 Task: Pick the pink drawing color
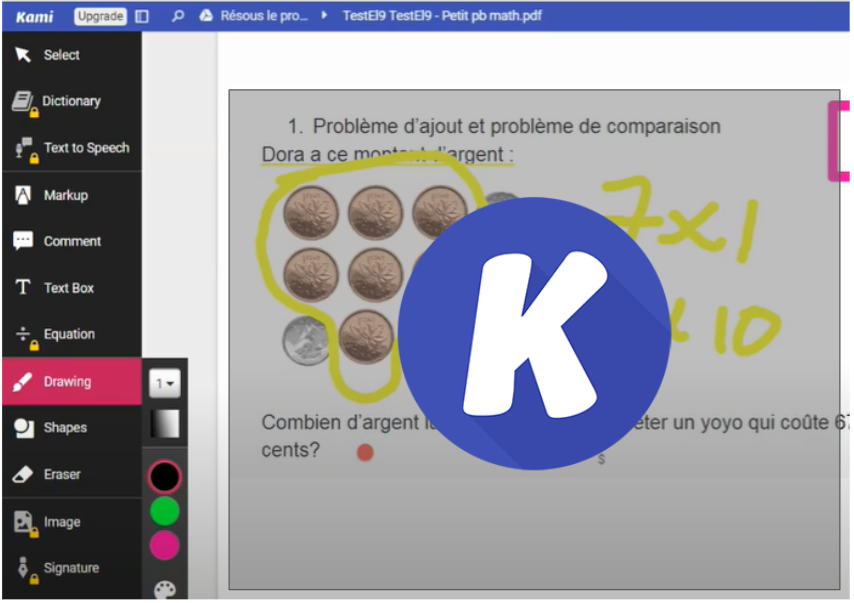point(164,545)
